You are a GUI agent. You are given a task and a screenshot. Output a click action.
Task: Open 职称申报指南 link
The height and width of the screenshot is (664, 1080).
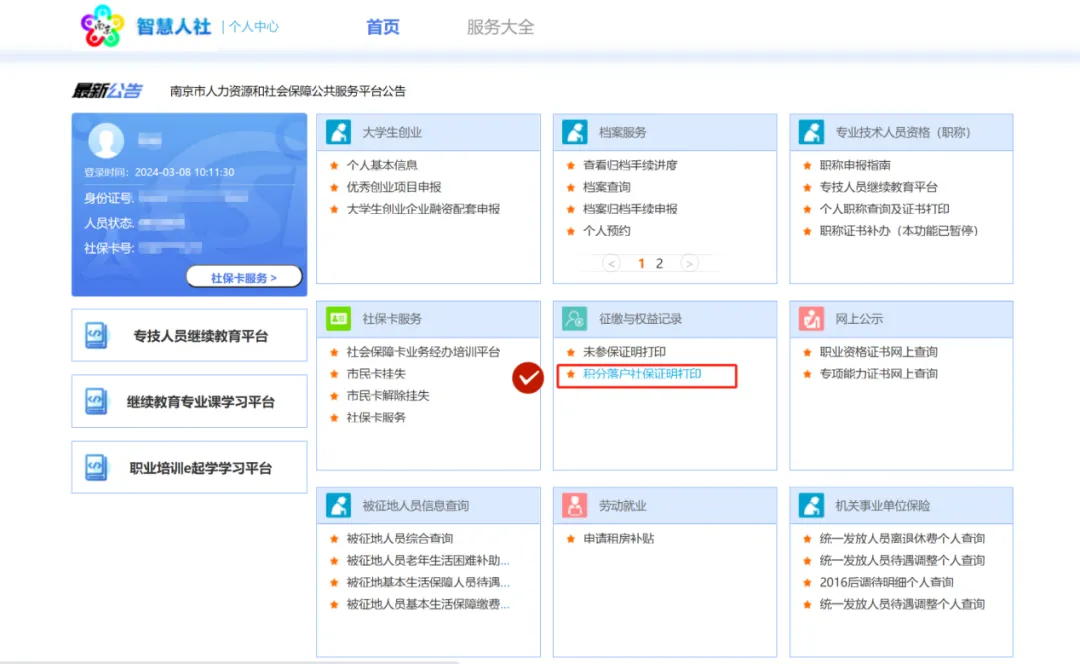click(855, 165)
